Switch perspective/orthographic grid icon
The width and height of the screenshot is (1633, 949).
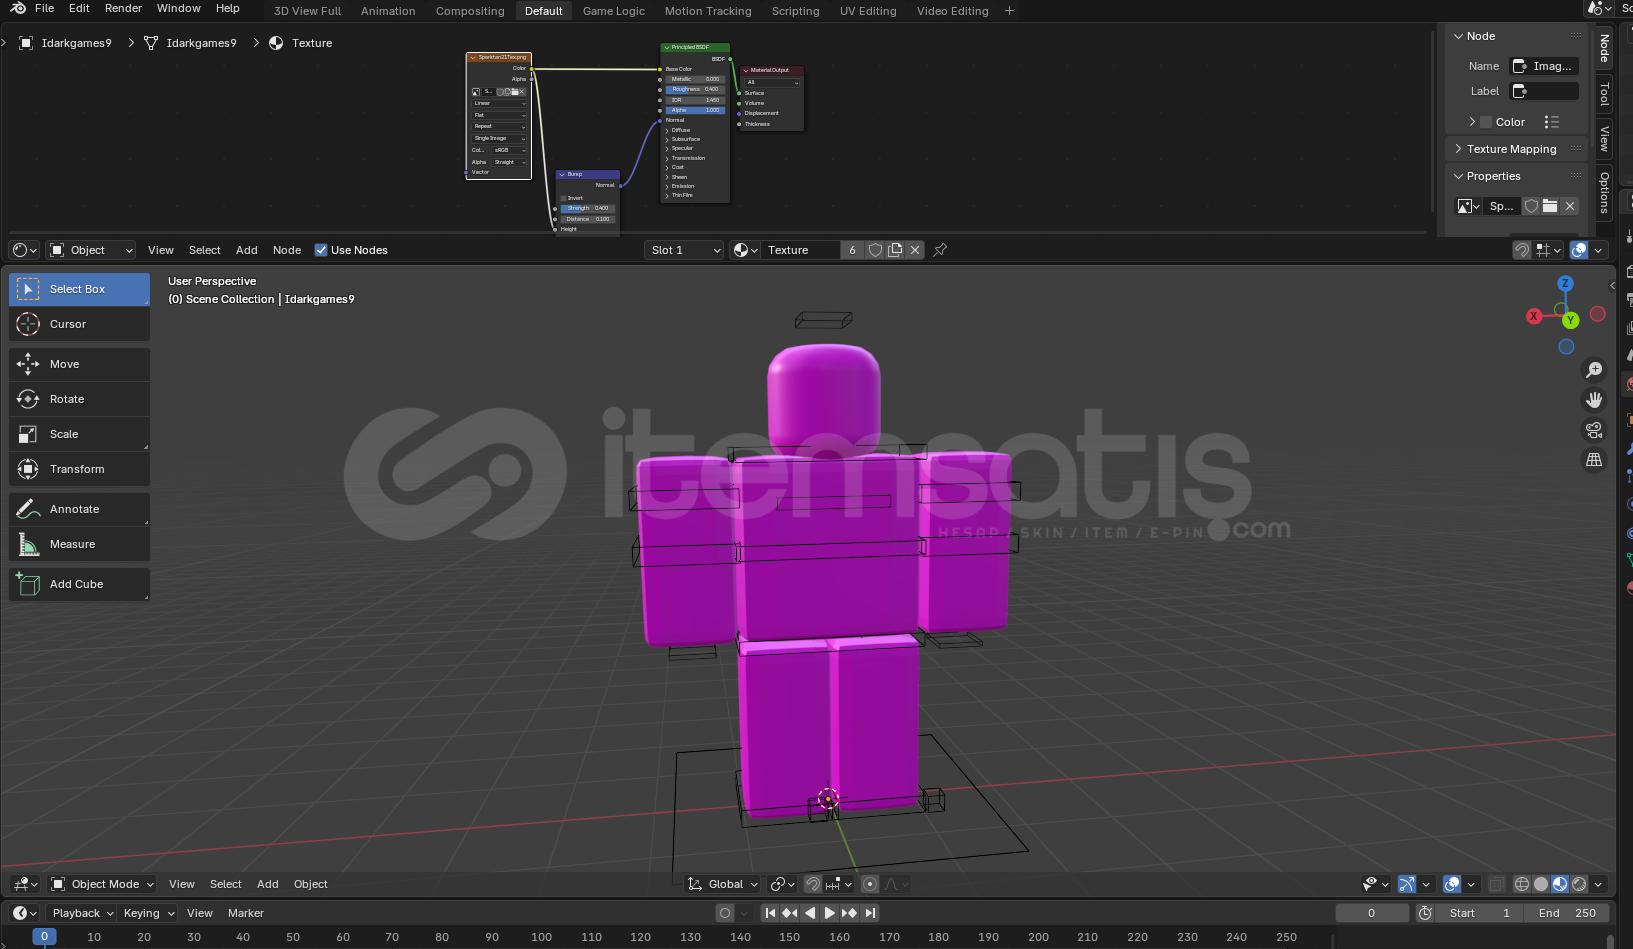[x=1594, y=460]
